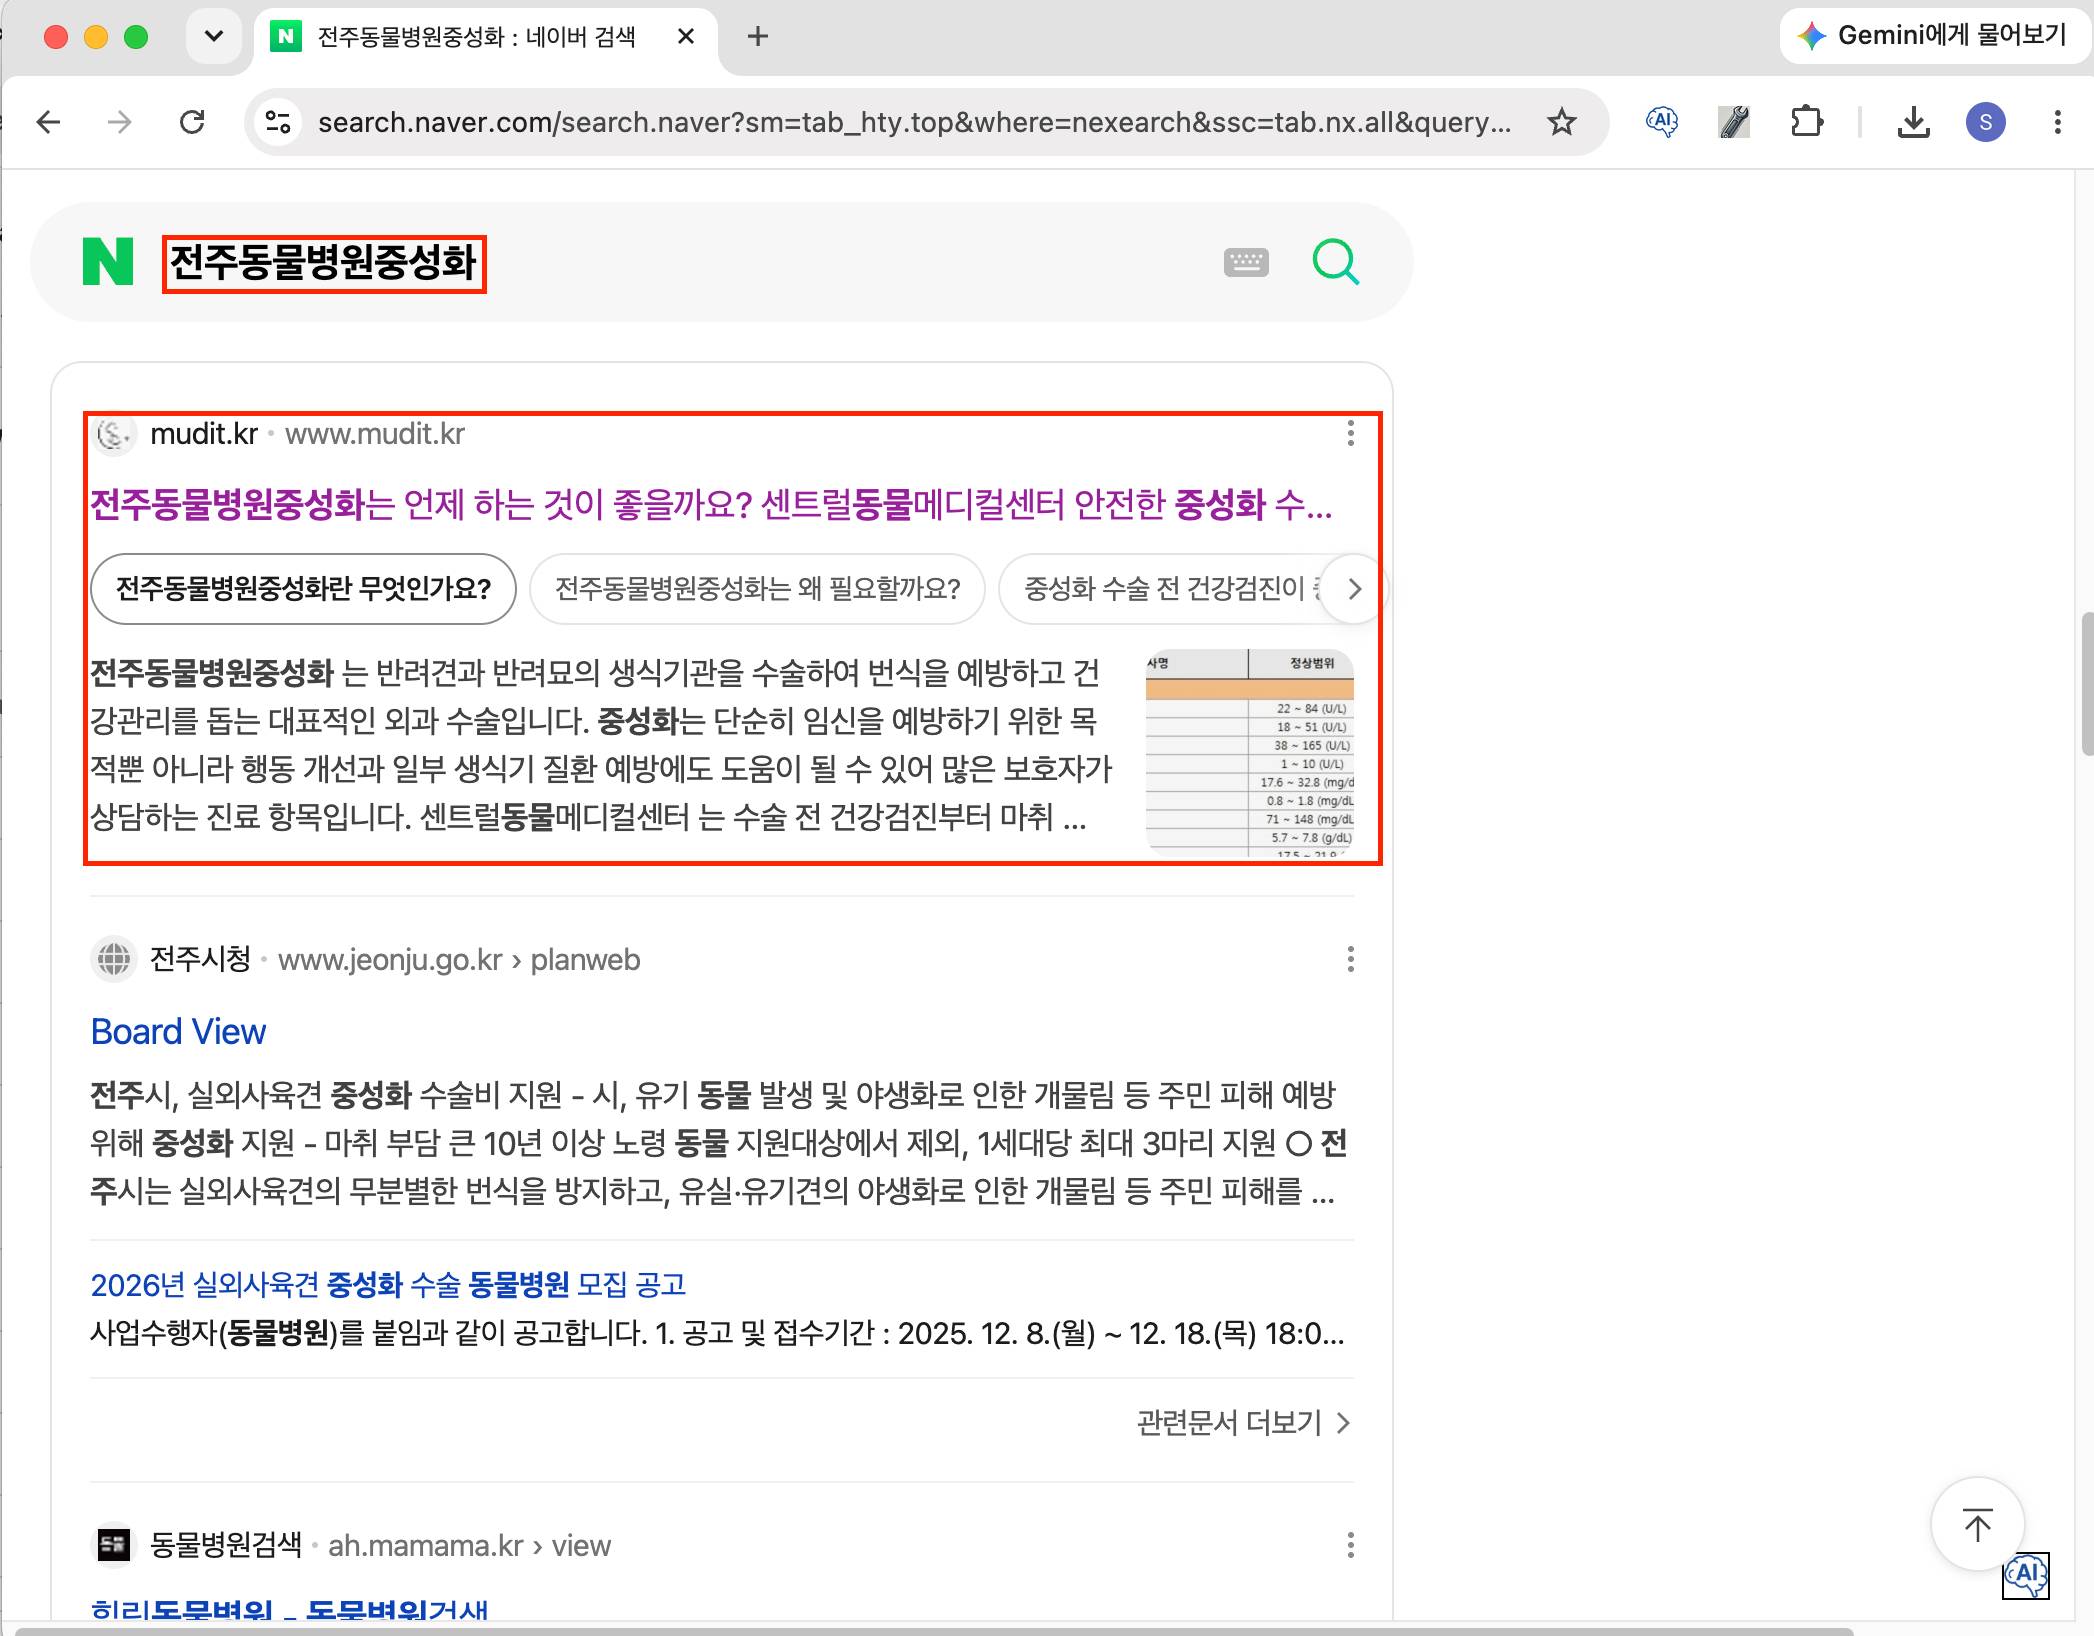Click the address bar URL
This screenshot has width=2094, height=1636.
914,122
